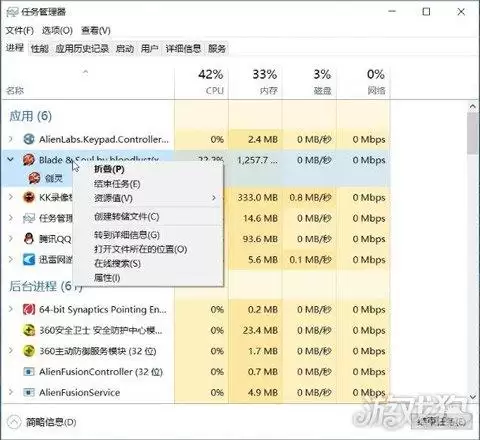Click the 360主动防御服务模块 icon

(29, 351)
